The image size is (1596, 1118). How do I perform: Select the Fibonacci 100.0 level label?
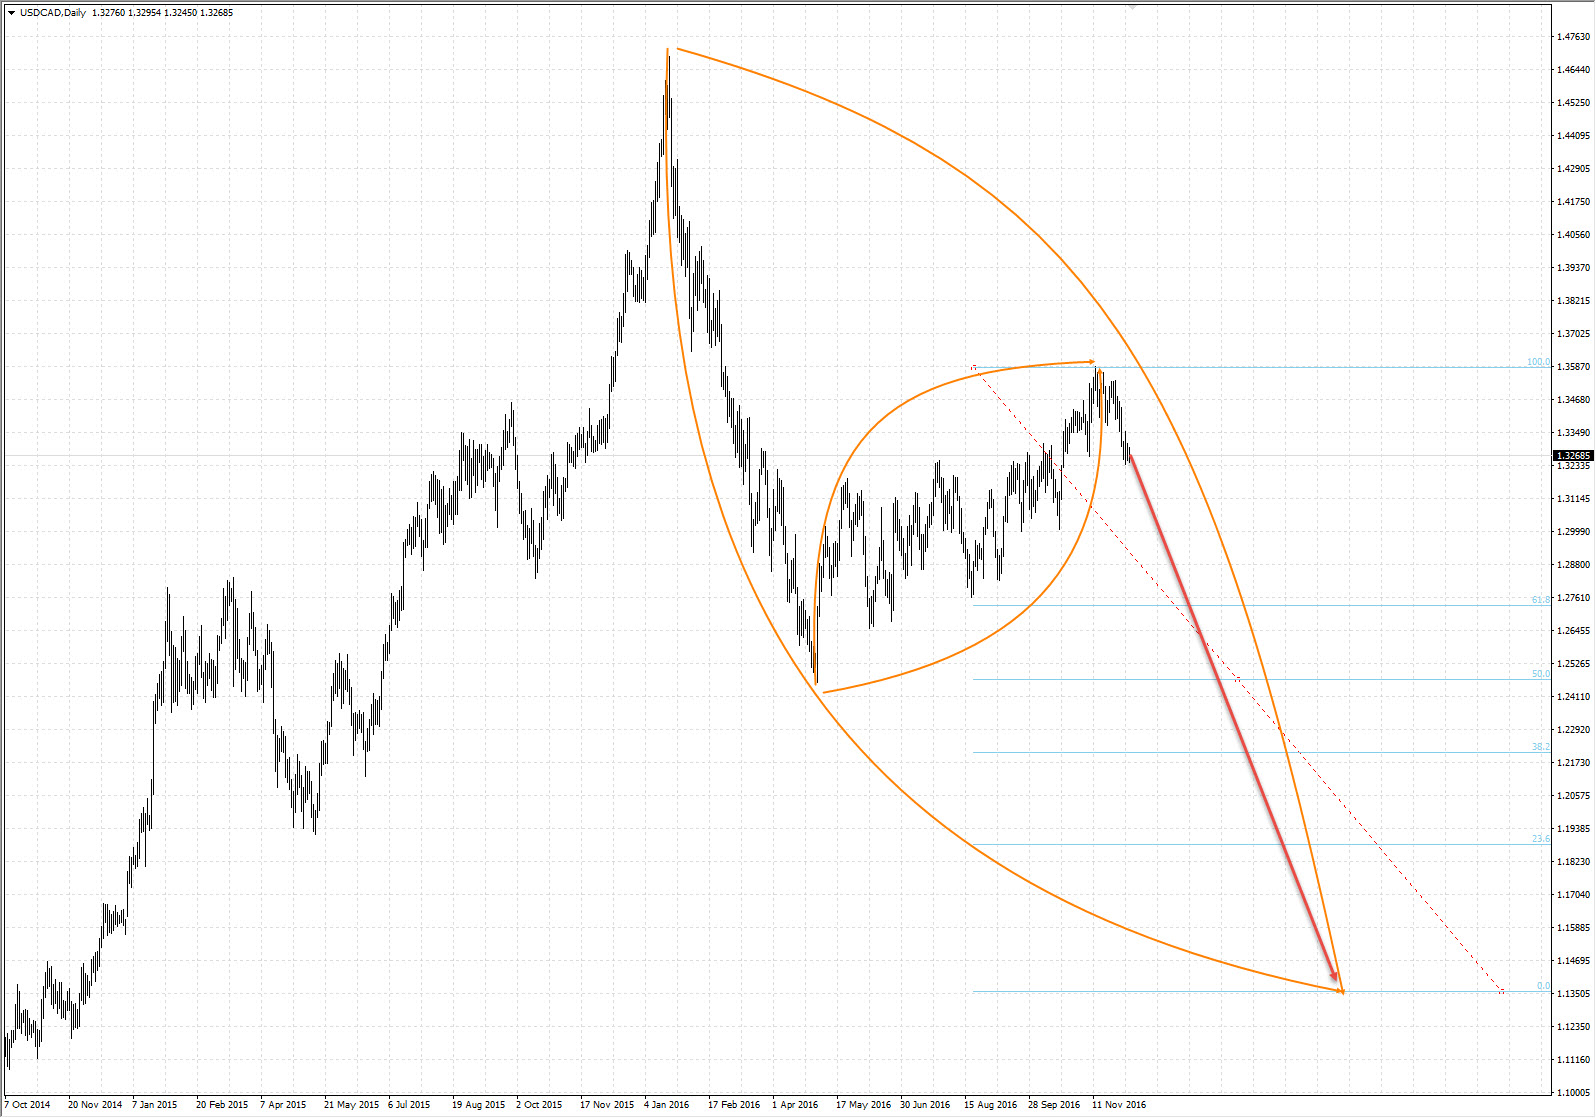coord(1537,362)
